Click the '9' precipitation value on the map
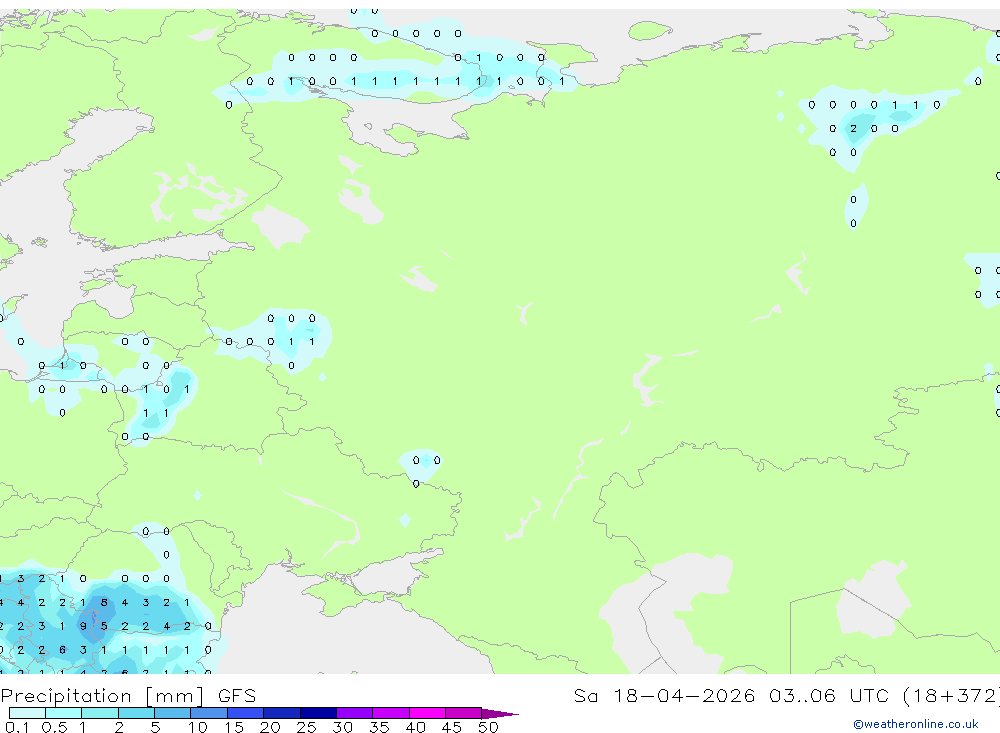Screen dimensions: 1000x733 tap(83, 626)
